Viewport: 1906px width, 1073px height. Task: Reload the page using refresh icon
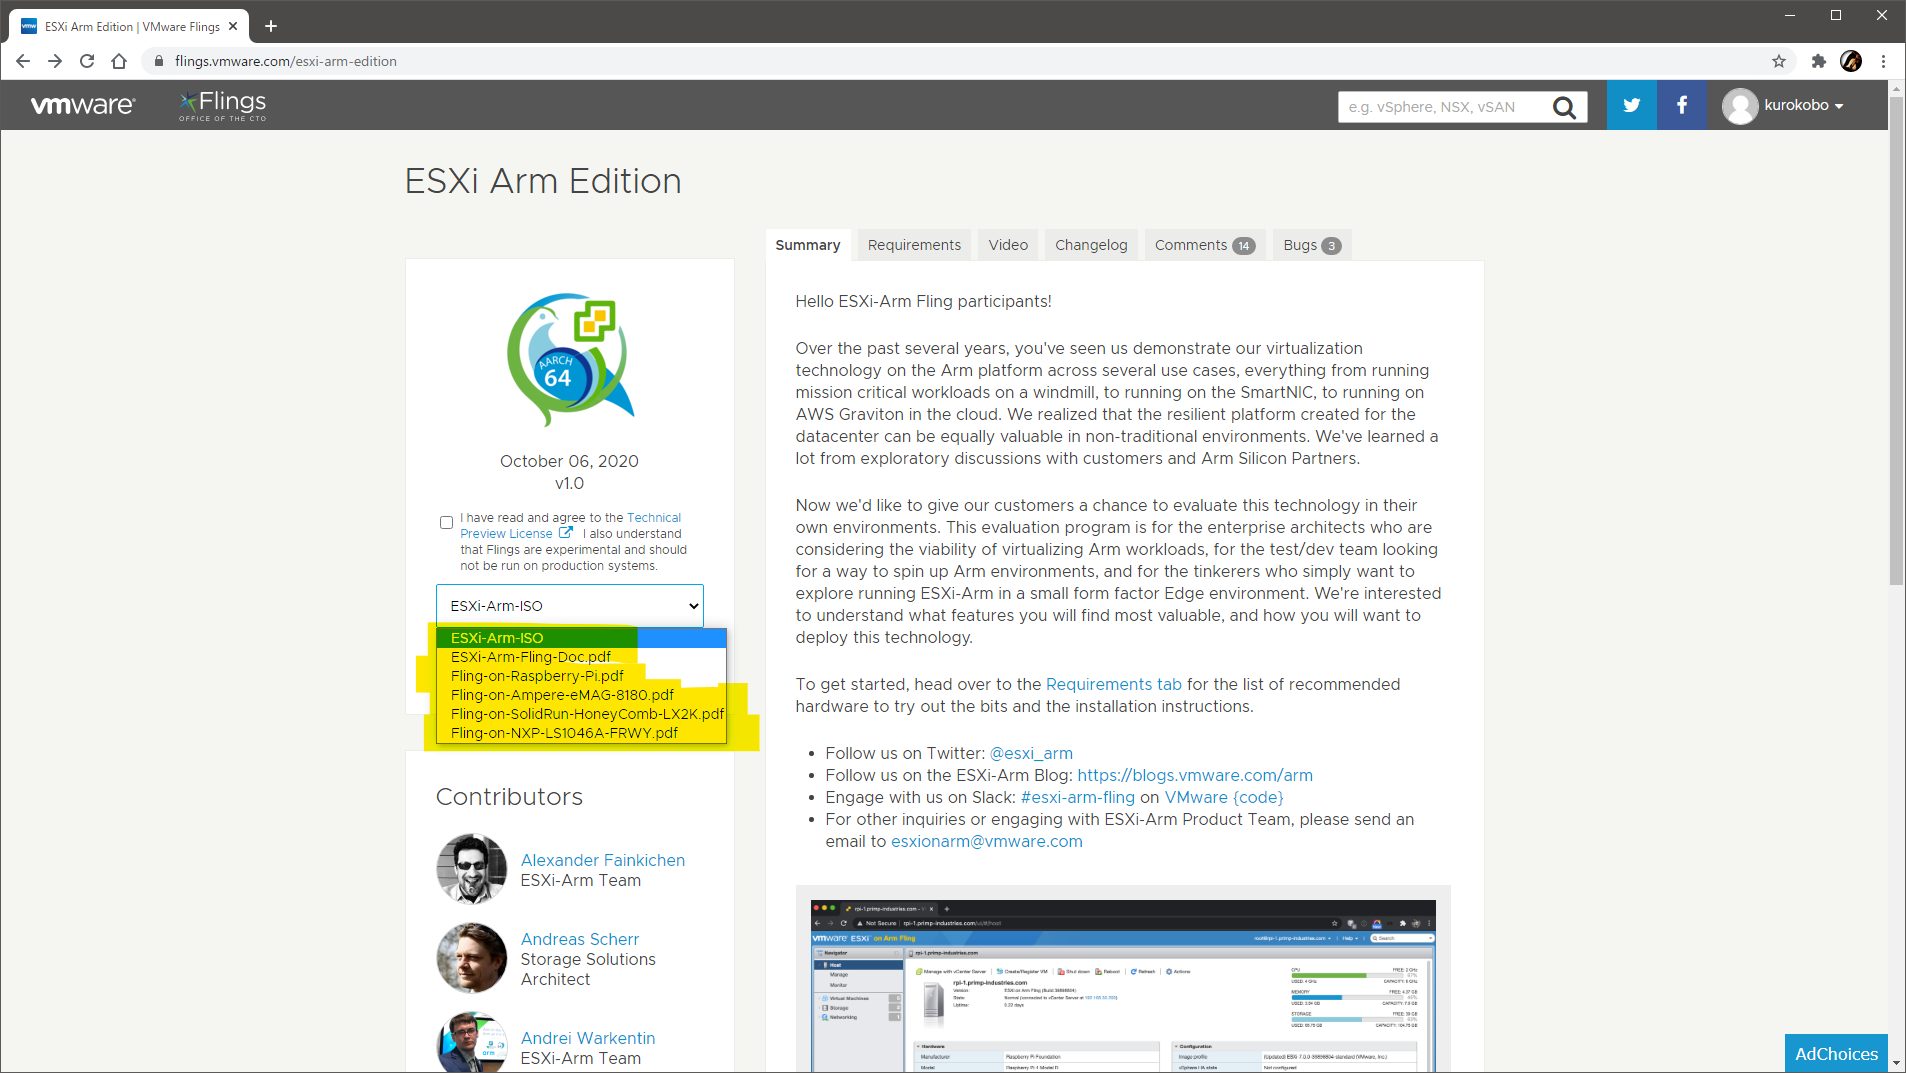tap(87, 61)
